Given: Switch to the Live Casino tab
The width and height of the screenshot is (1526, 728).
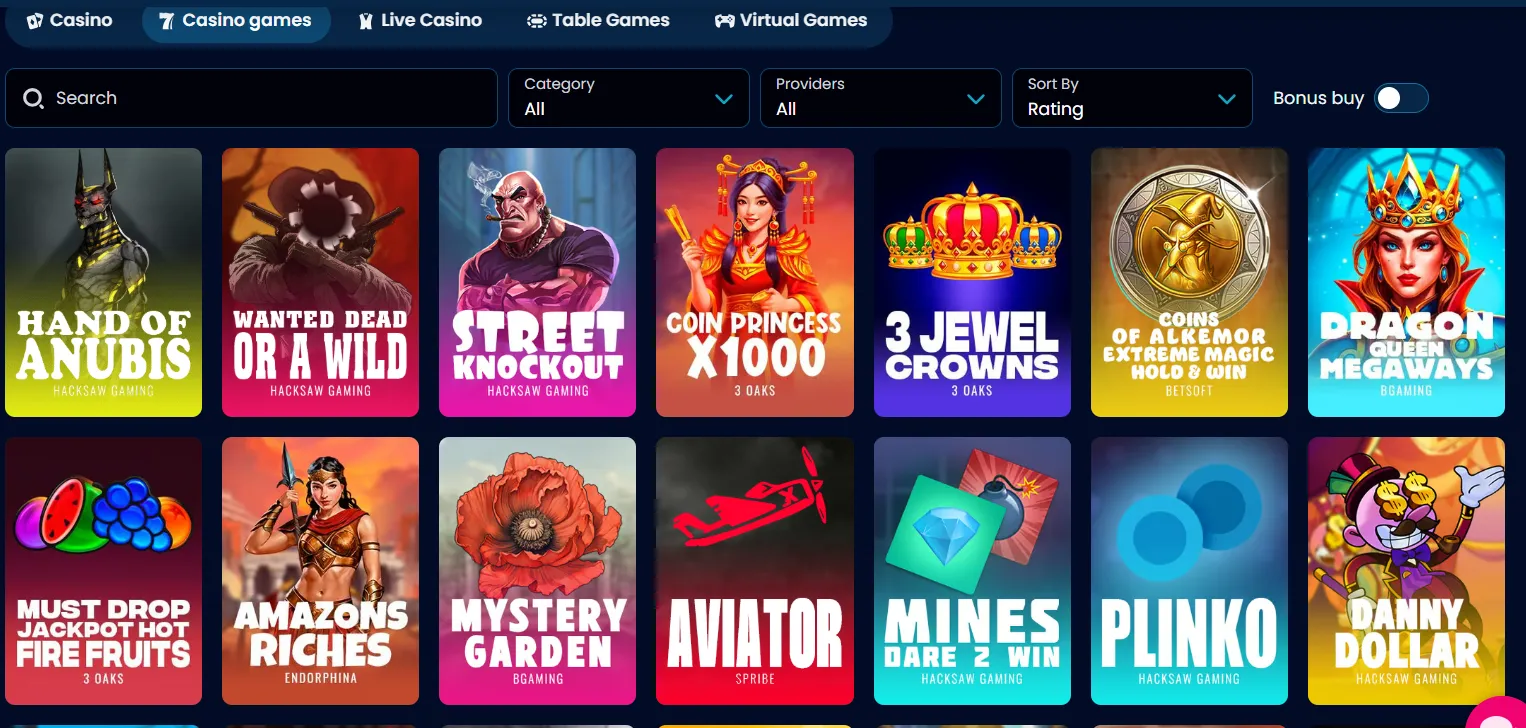Looking at the screenshot, I should tap(420, 20).
